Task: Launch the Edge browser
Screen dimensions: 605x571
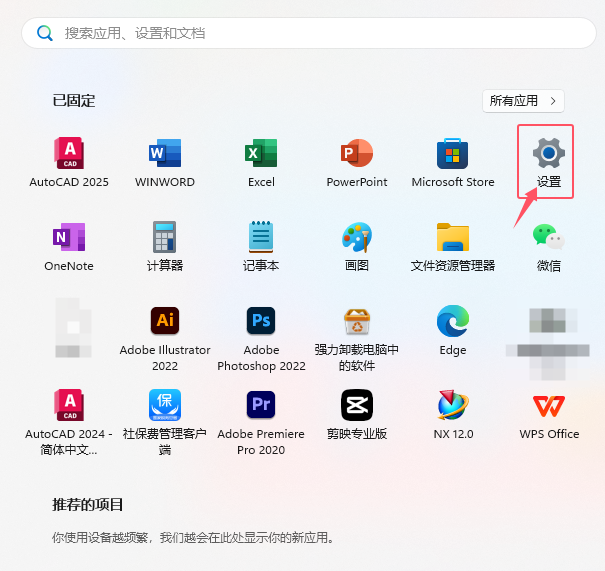Action: (453, 330)
